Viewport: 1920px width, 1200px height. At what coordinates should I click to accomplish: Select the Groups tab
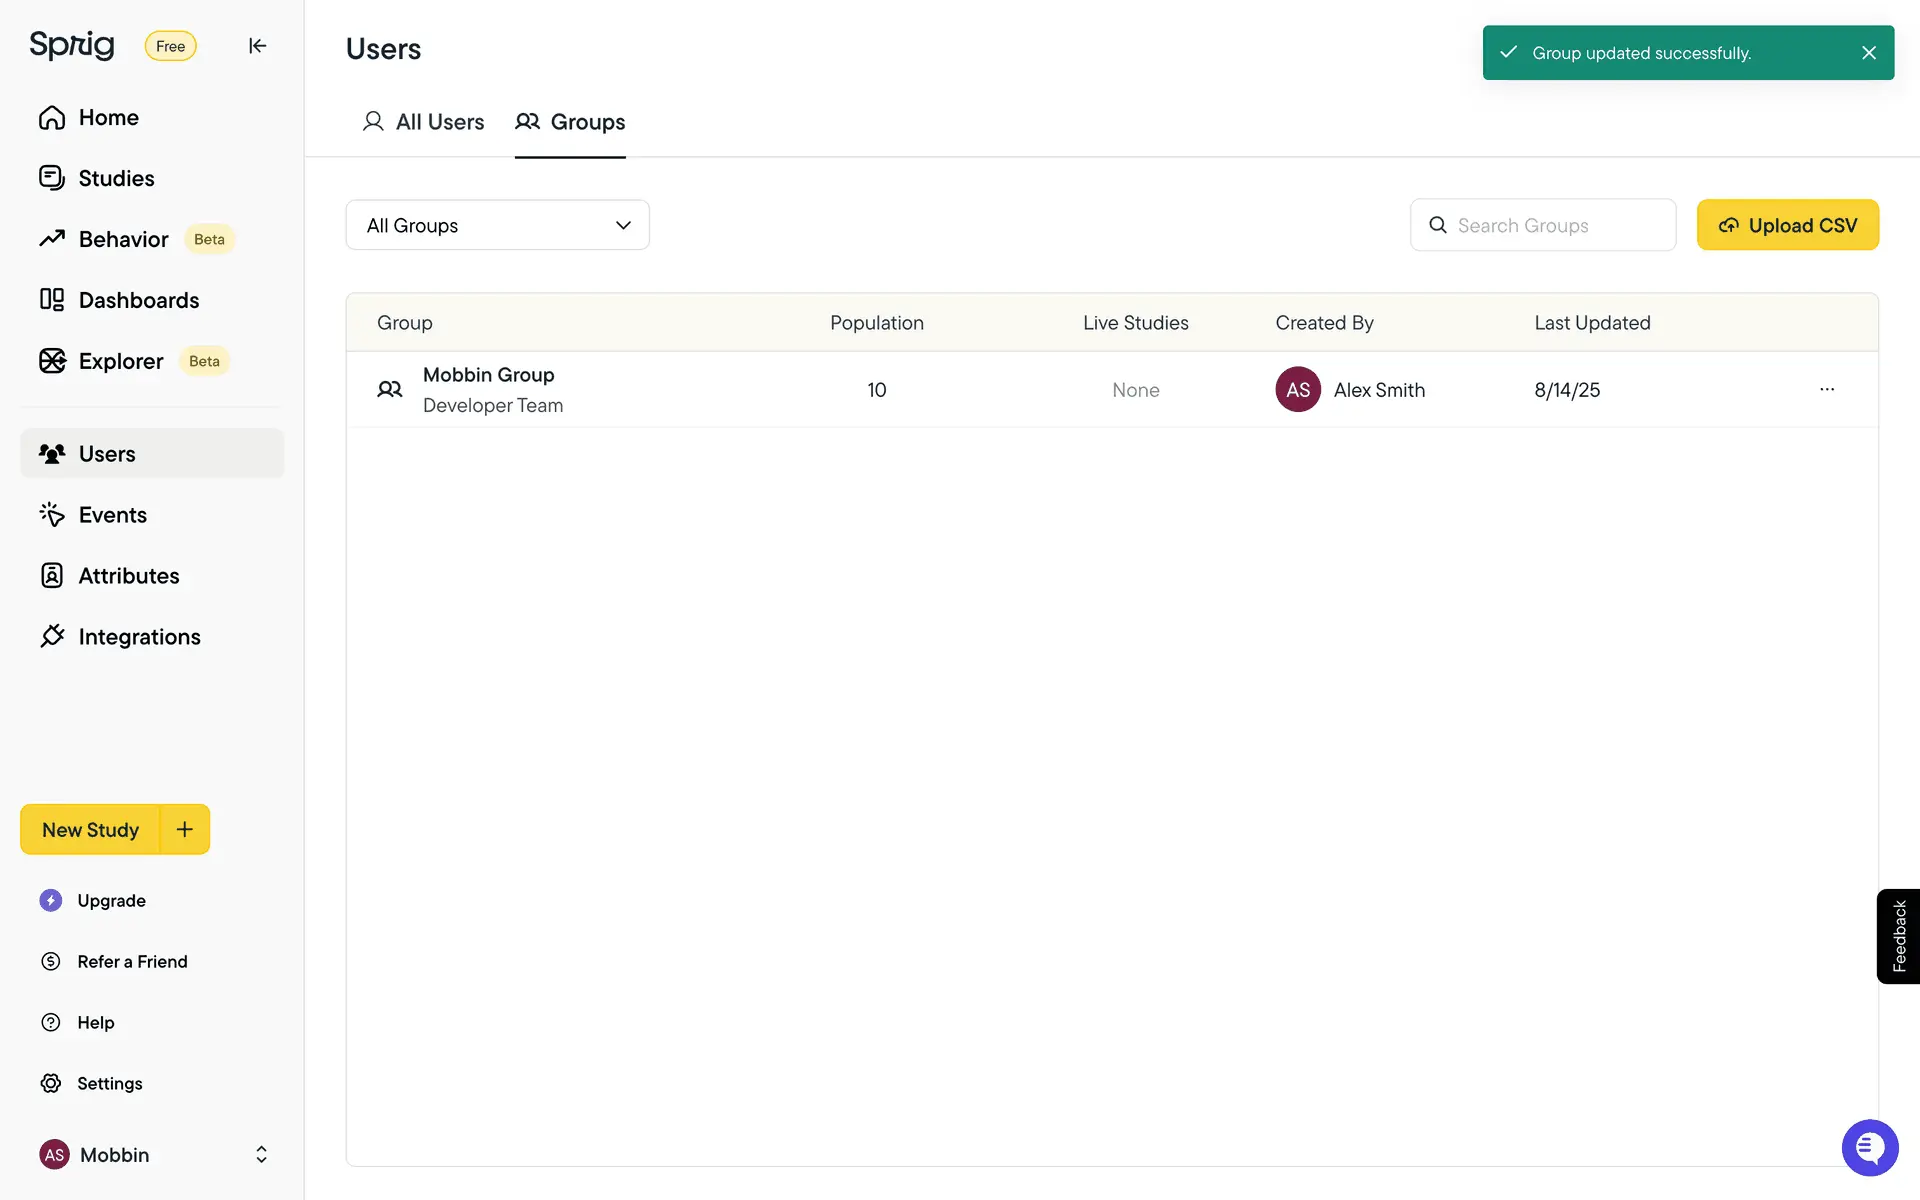pyautogui.click(x=570, y=123)
